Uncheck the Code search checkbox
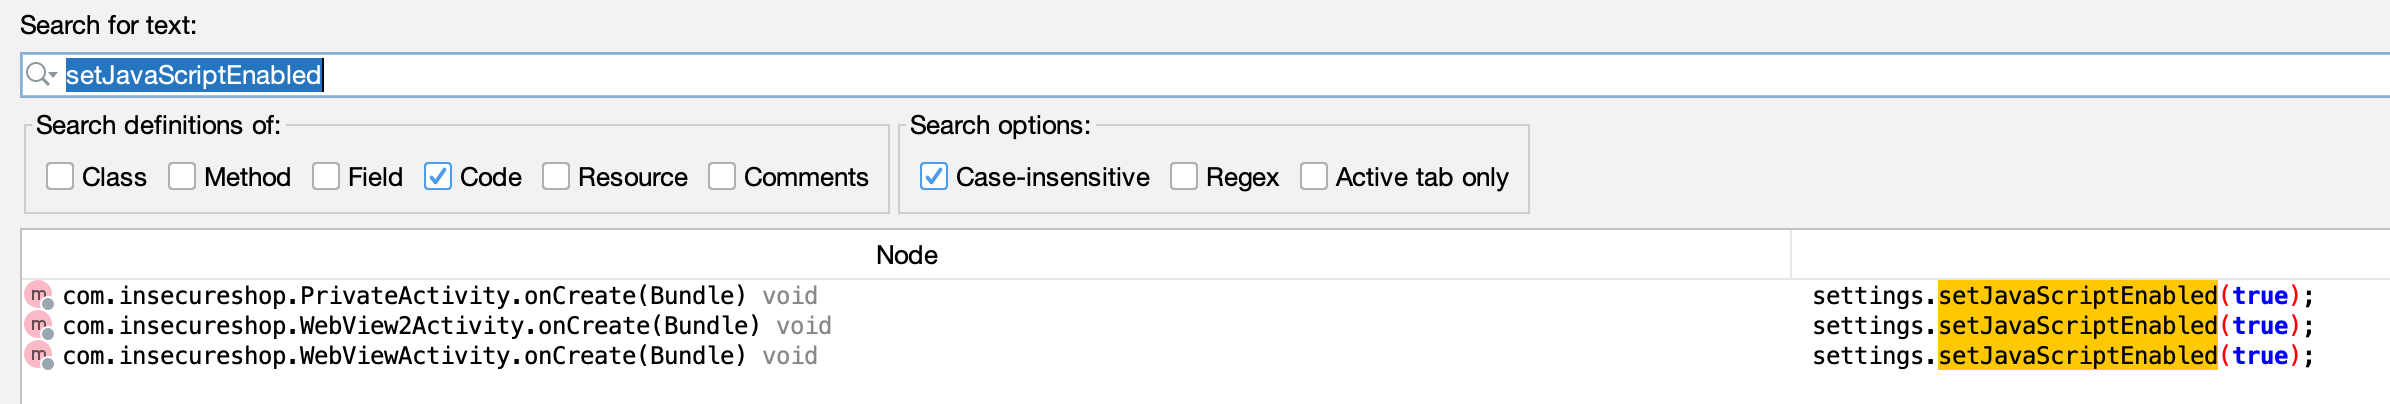2390x404 pixels. click(x=438, y=177)
